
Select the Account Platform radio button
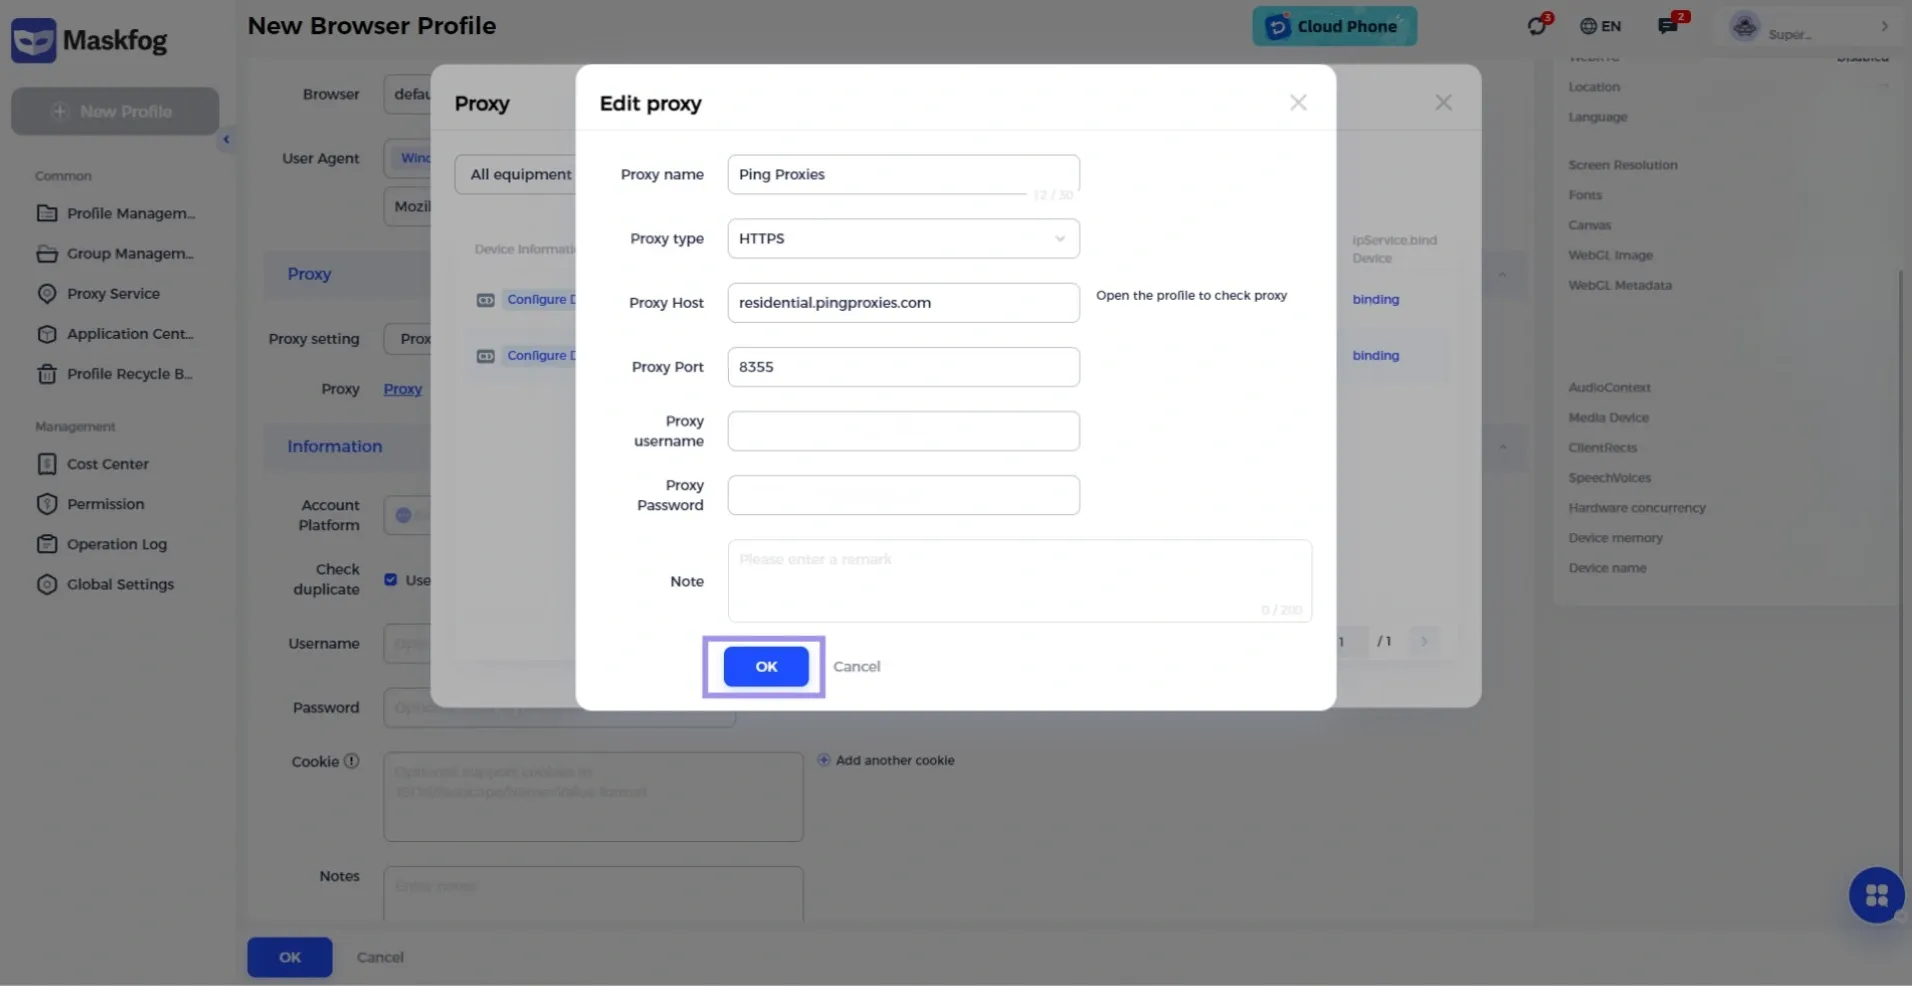(x=403, y=515)
